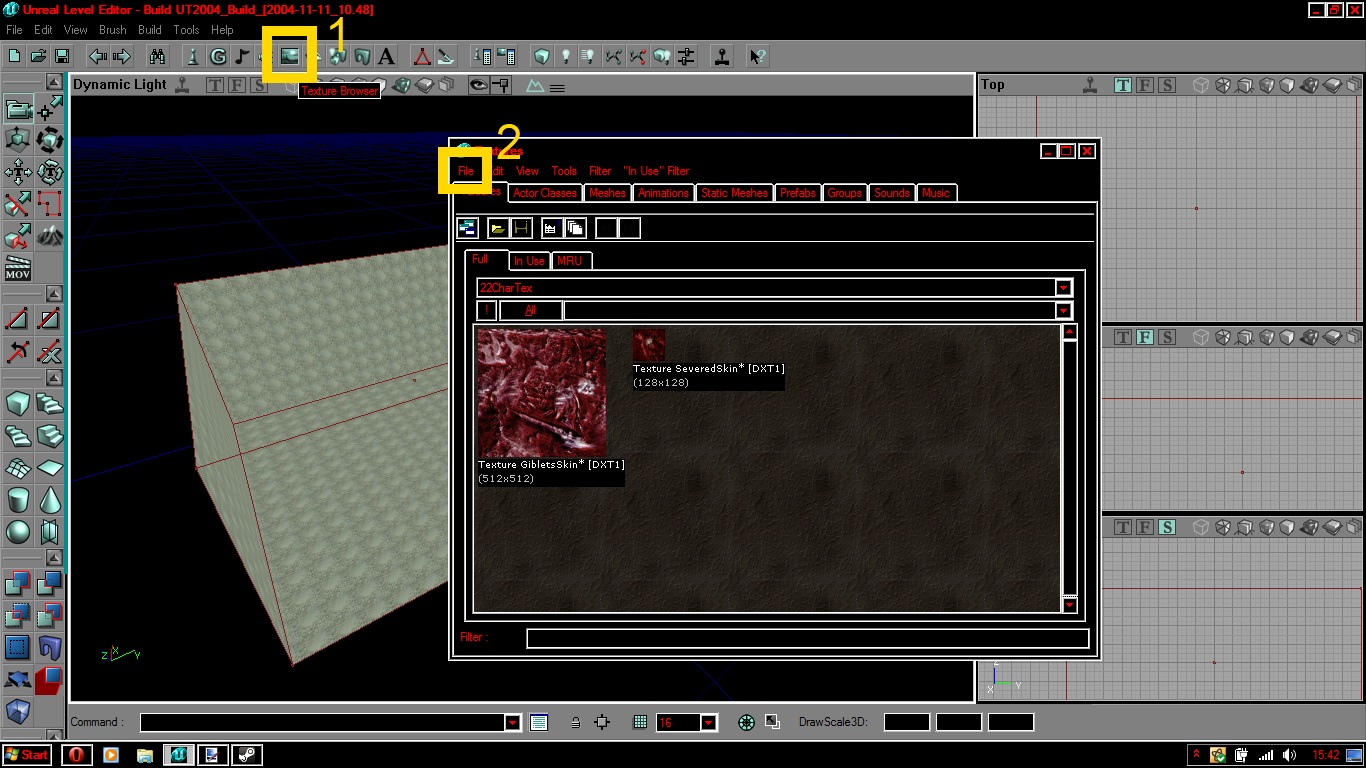Toggle the highlighted T button in Top viewport
This screenshot has height=768, width=1366.
point(1123,85)
